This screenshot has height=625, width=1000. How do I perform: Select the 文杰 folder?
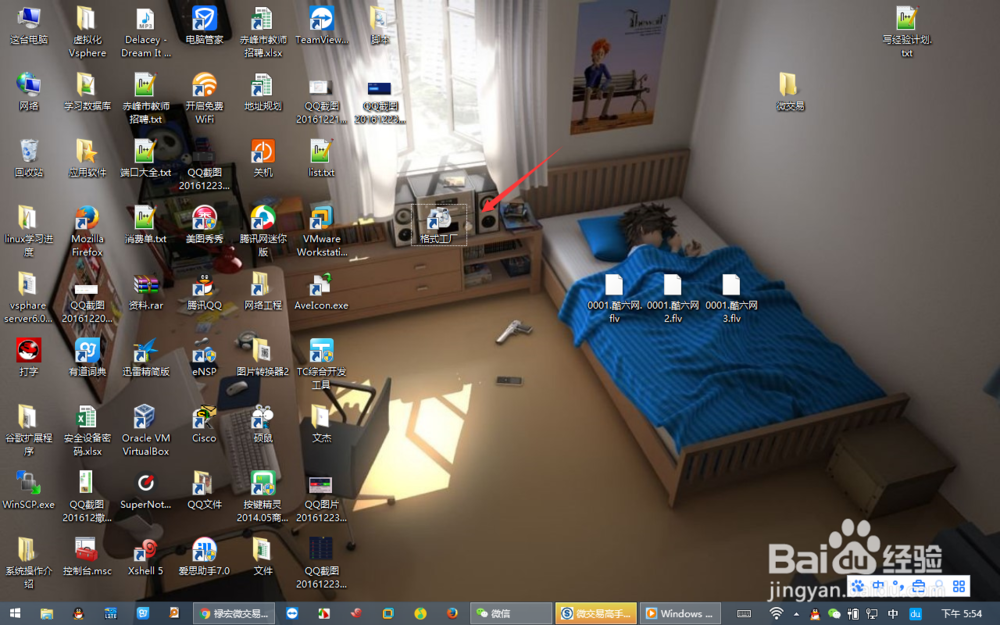[x=321, y=423]
